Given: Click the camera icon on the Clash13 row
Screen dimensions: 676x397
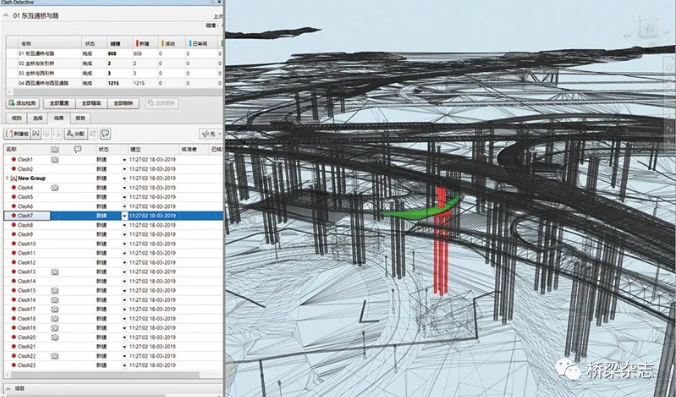Looking at the screenshot, I should pyautogui.click(x=55, y=272).
